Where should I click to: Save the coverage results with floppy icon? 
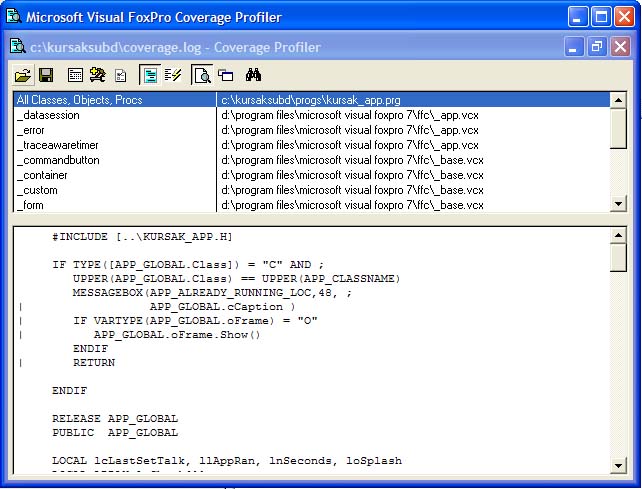click(46, 75)
